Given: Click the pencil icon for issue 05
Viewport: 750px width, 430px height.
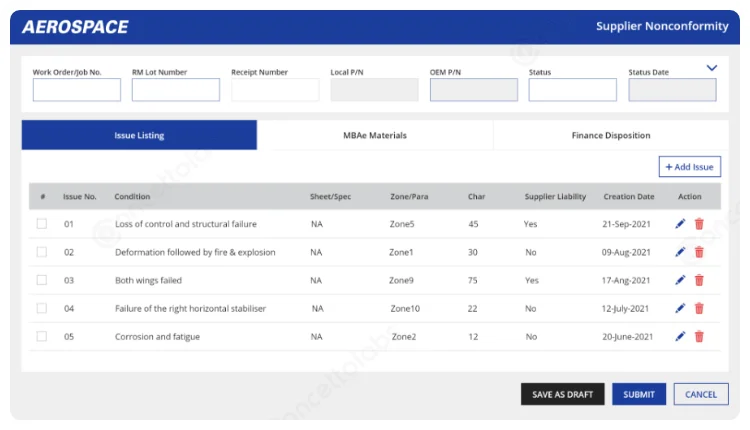Looking at the screenshot, I should (680, 337).
